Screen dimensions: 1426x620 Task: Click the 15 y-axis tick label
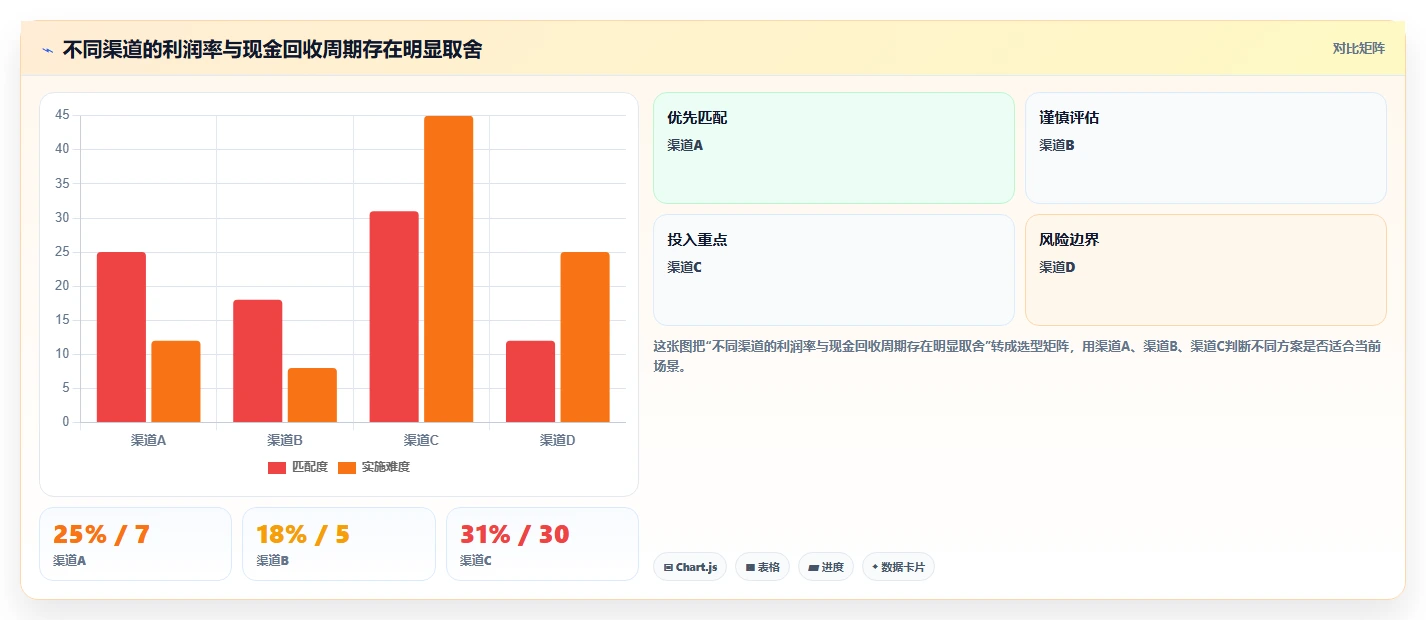pyautogui.click(x=62, y=320)
